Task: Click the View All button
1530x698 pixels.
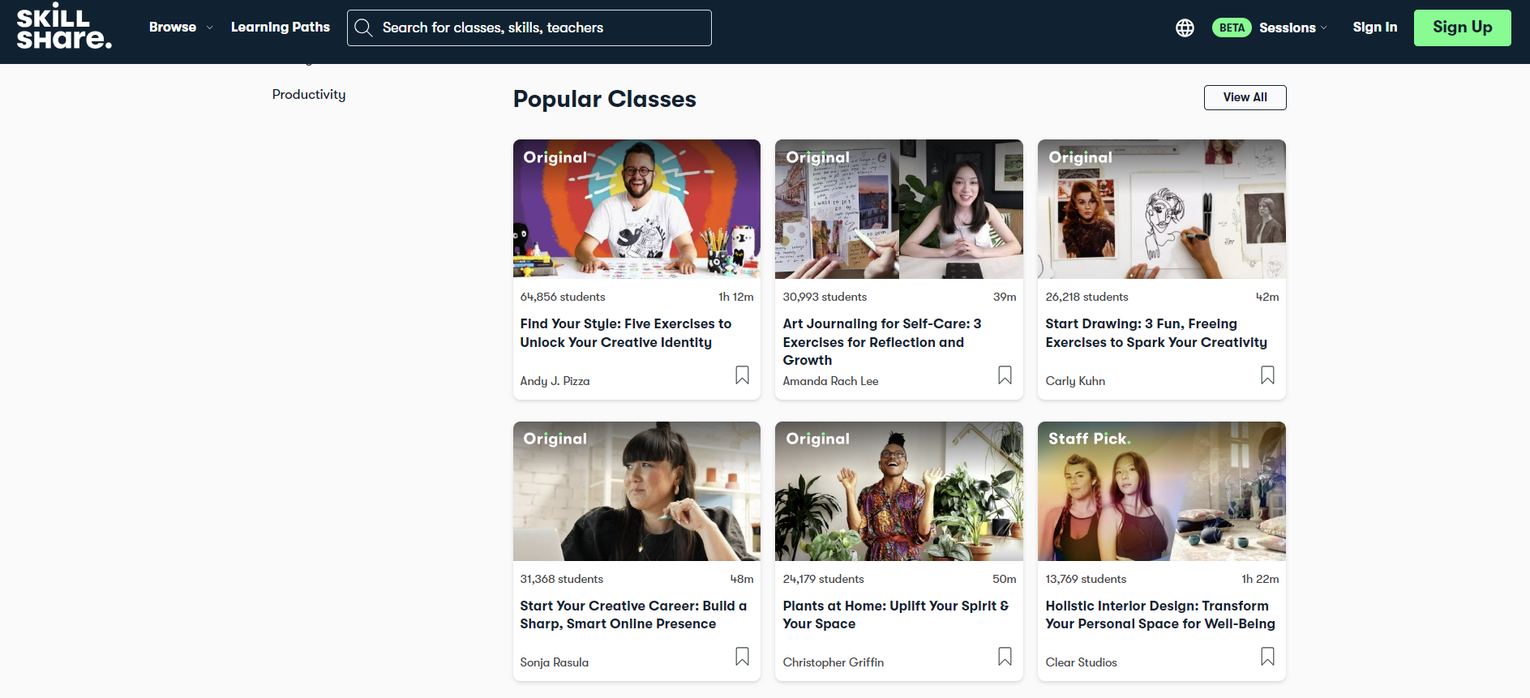Action: point(1245,97)
